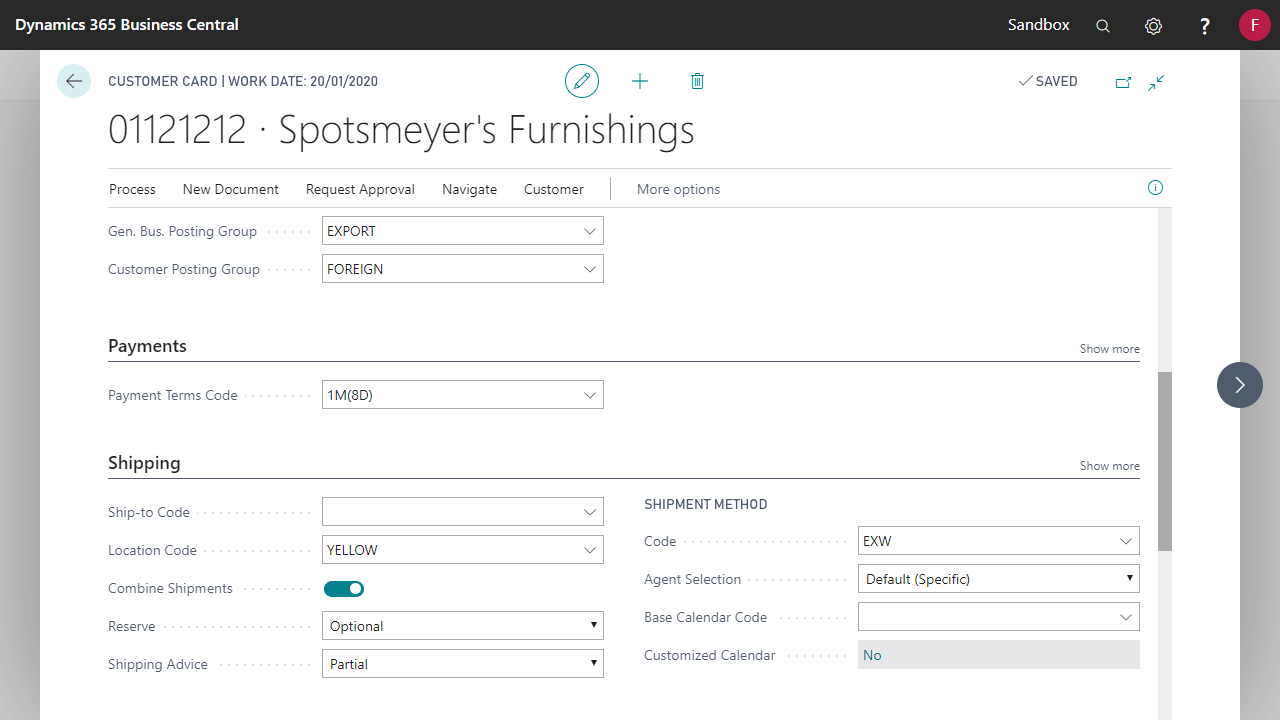
Task: Show the FactBox info icon
Action: click(1155, 188)
